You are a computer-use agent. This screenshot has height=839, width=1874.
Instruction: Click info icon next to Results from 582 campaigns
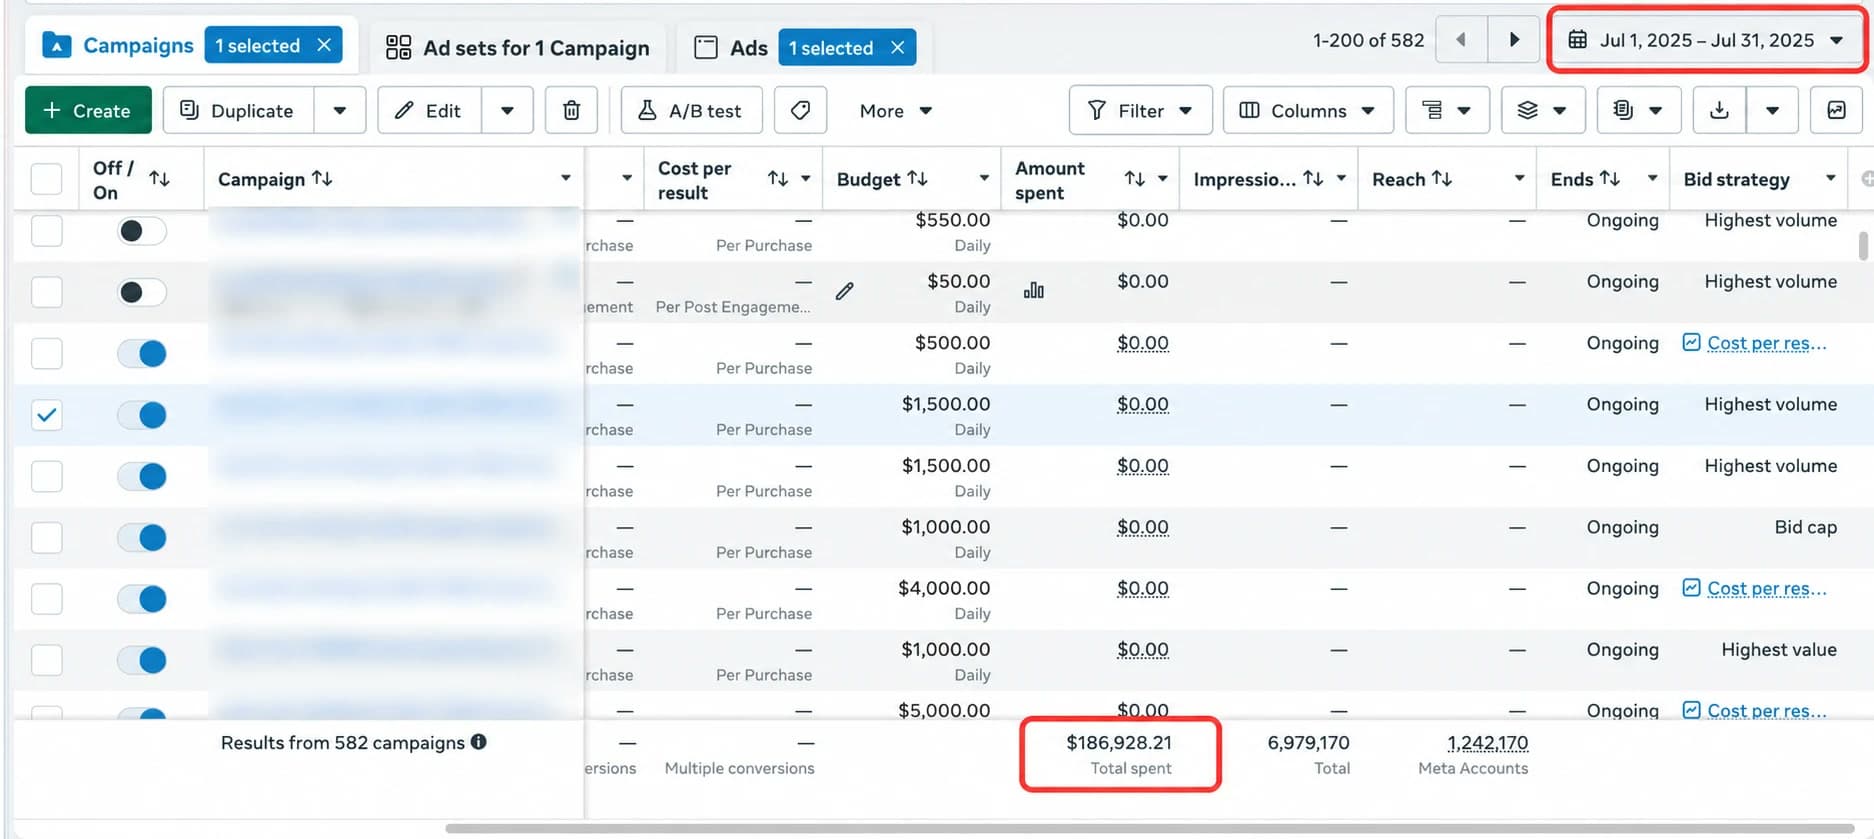[x=479, y=742]
